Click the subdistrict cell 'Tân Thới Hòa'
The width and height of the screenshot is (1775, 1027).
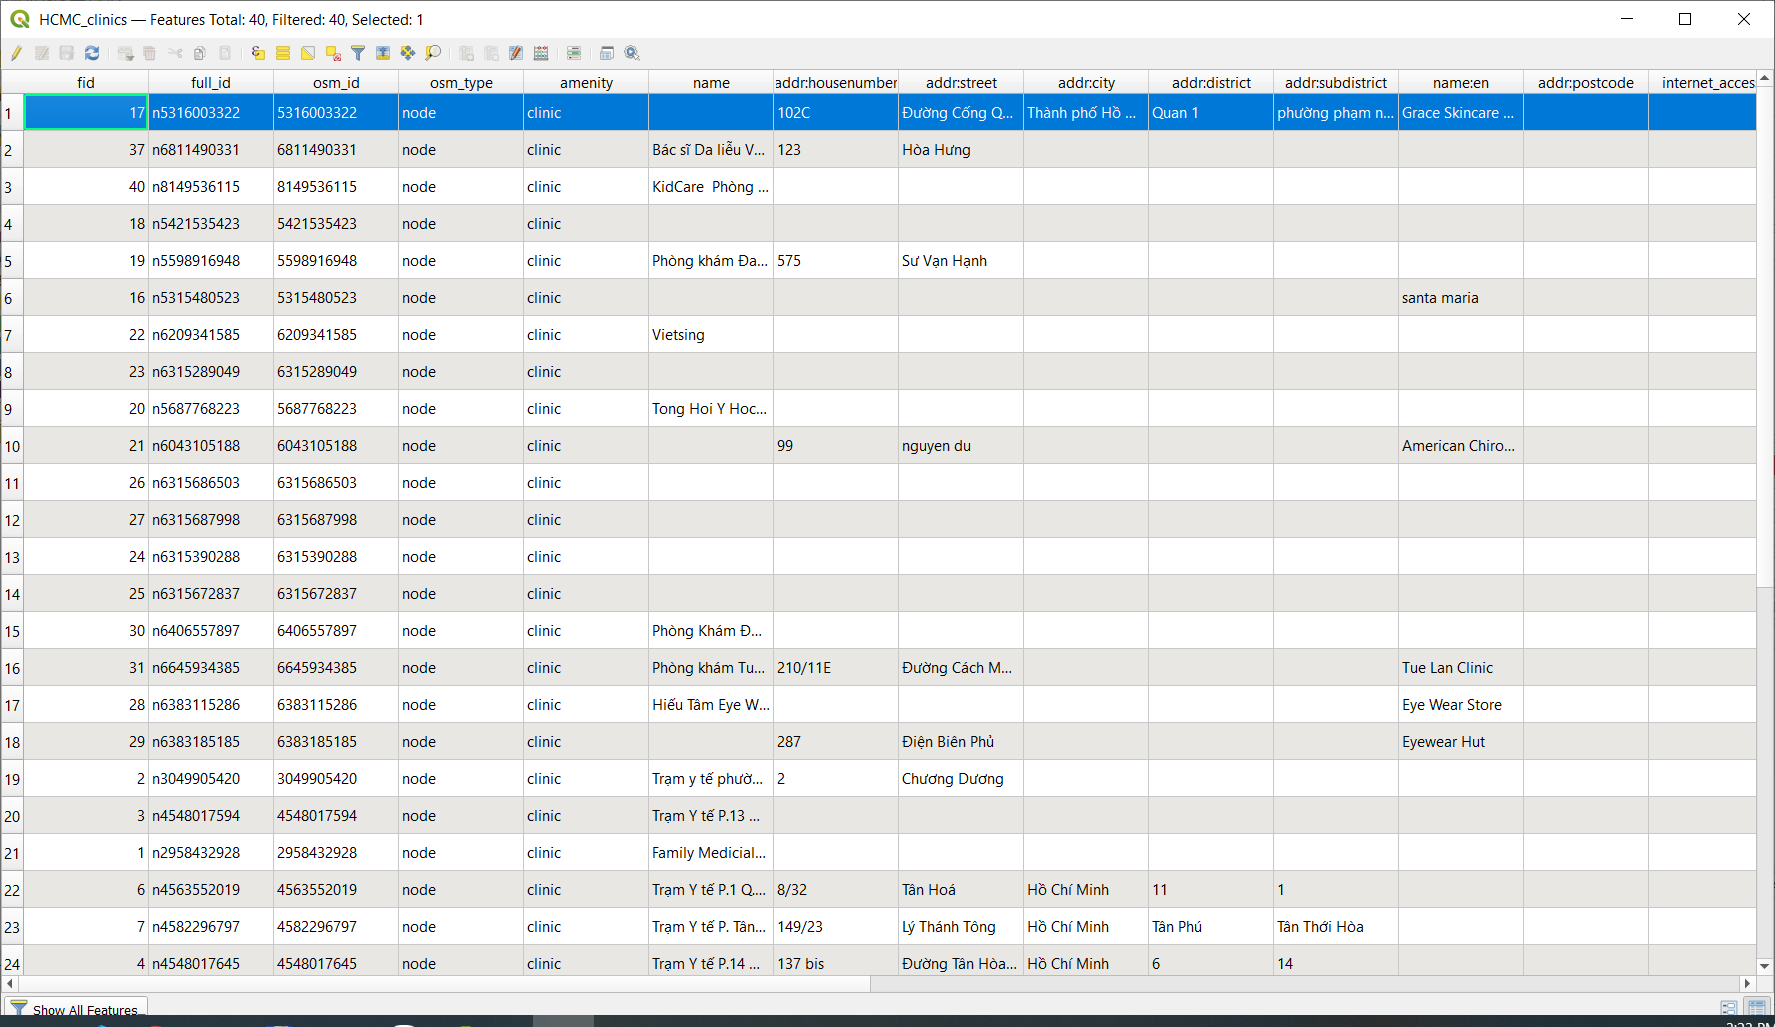tap(1336, 927)
